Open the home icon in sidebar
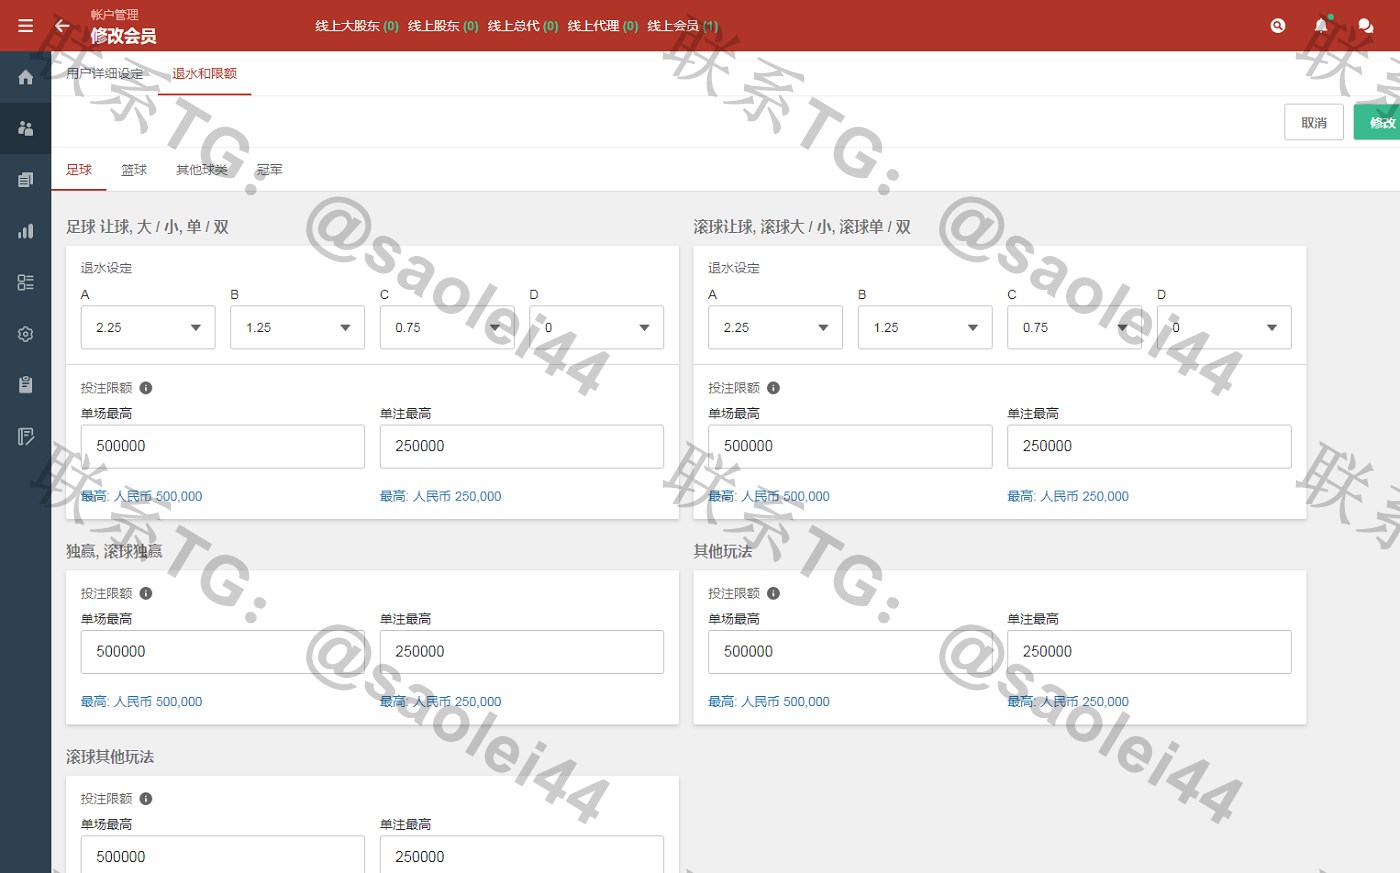The image size is (1400, 873). (x=25, y=77)
